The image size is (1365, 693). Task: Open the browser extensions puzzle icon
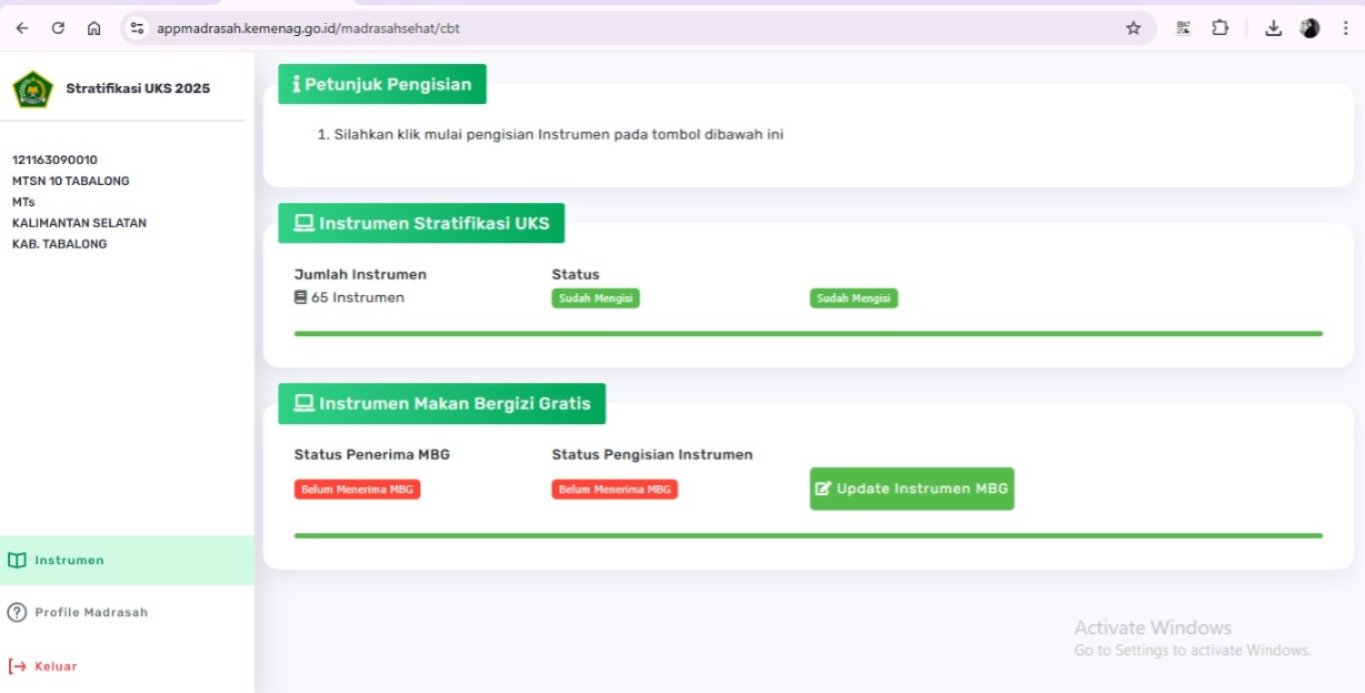click(1220, 28)
